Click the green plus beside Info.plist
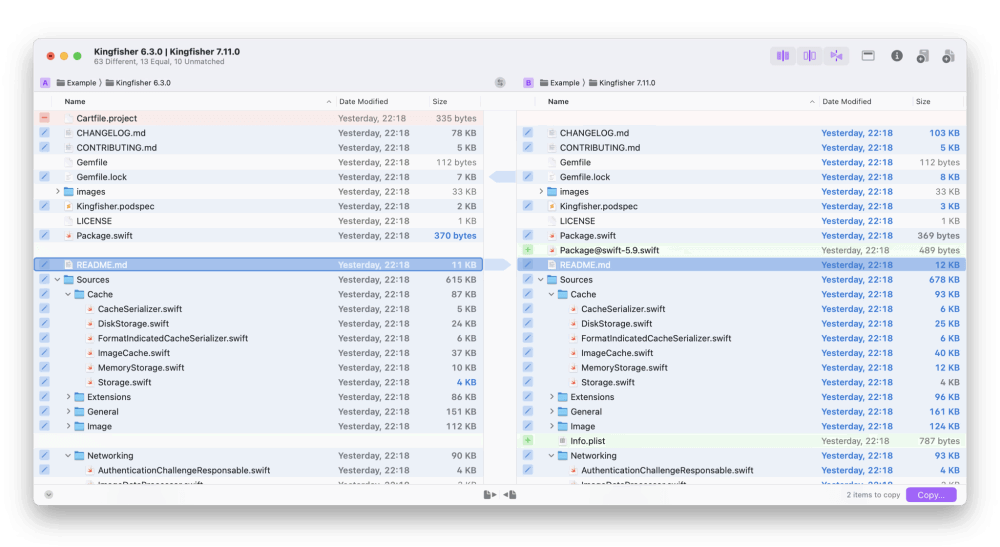The height and width of the screenshot is (547, 1000). point(527,441)
